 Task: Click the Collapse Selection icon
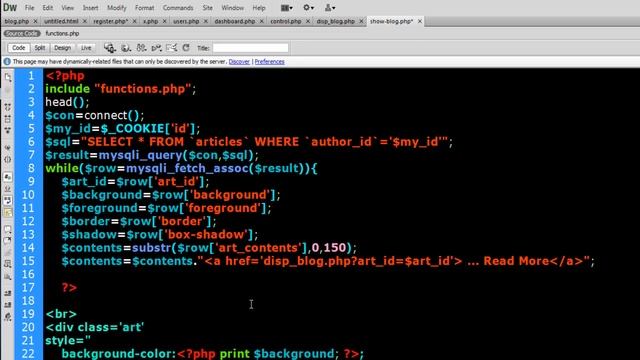click(8, 119)
